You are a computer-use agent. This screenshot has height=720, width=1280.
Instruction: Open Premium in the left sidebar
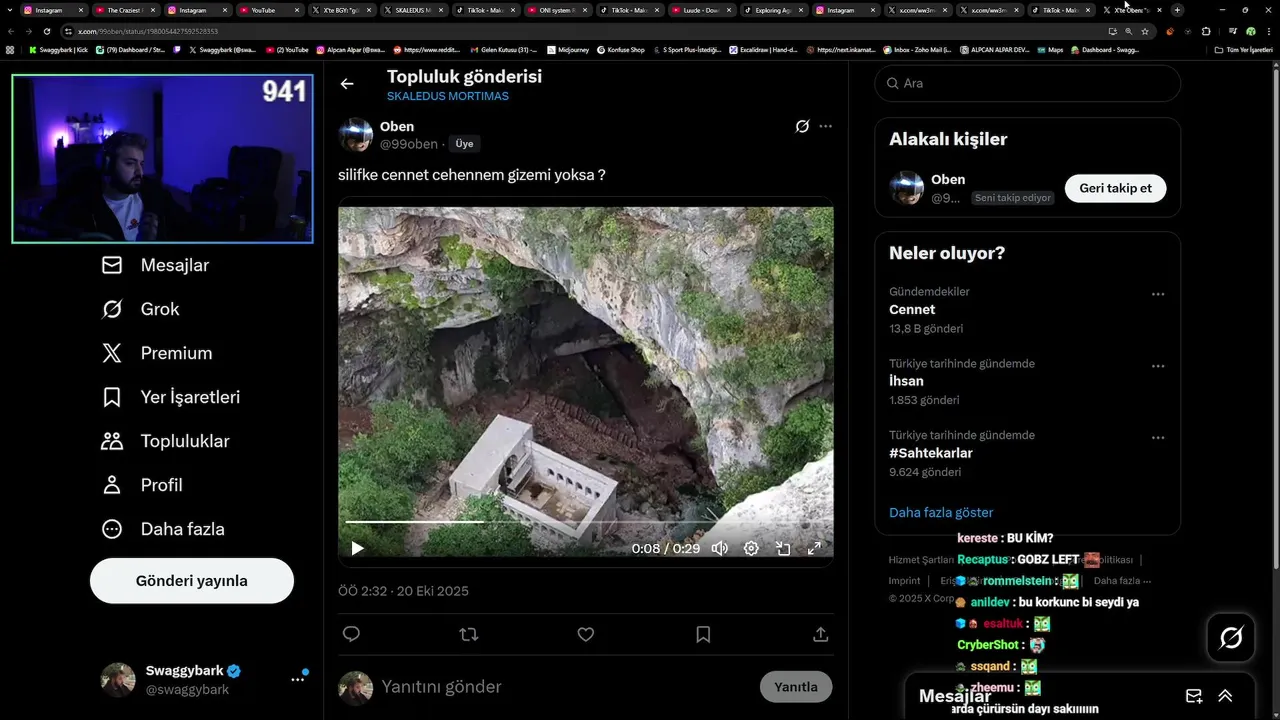click(157, 353)
